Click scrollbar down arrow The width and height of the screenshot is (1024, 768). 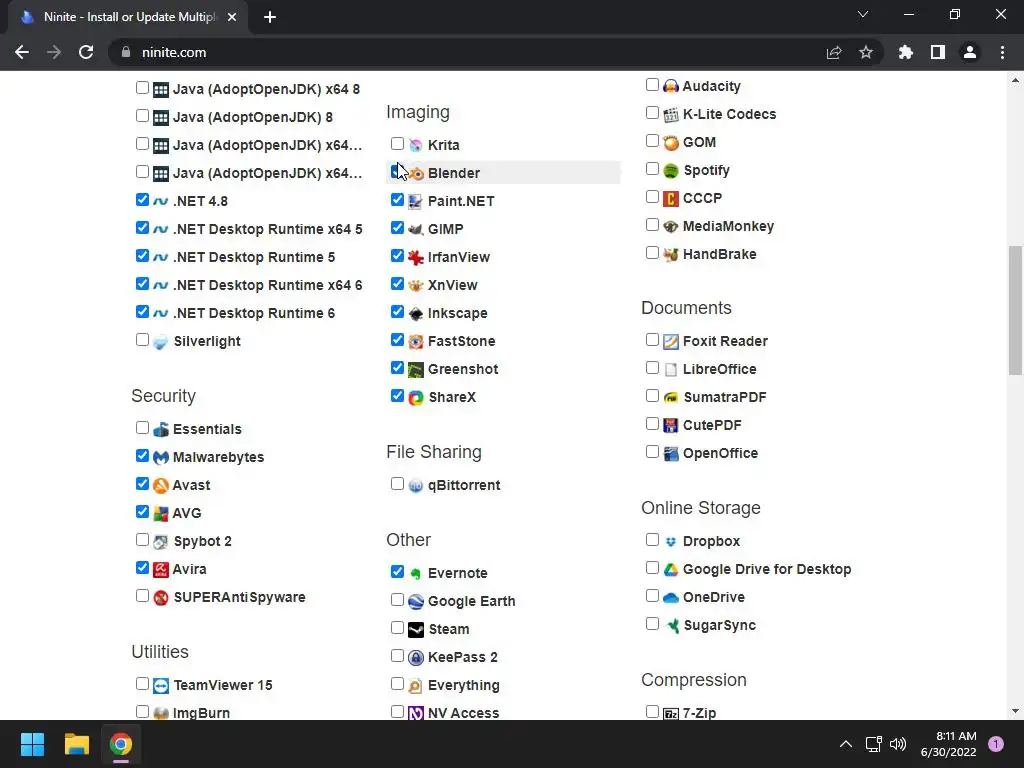coord(1015,711)
